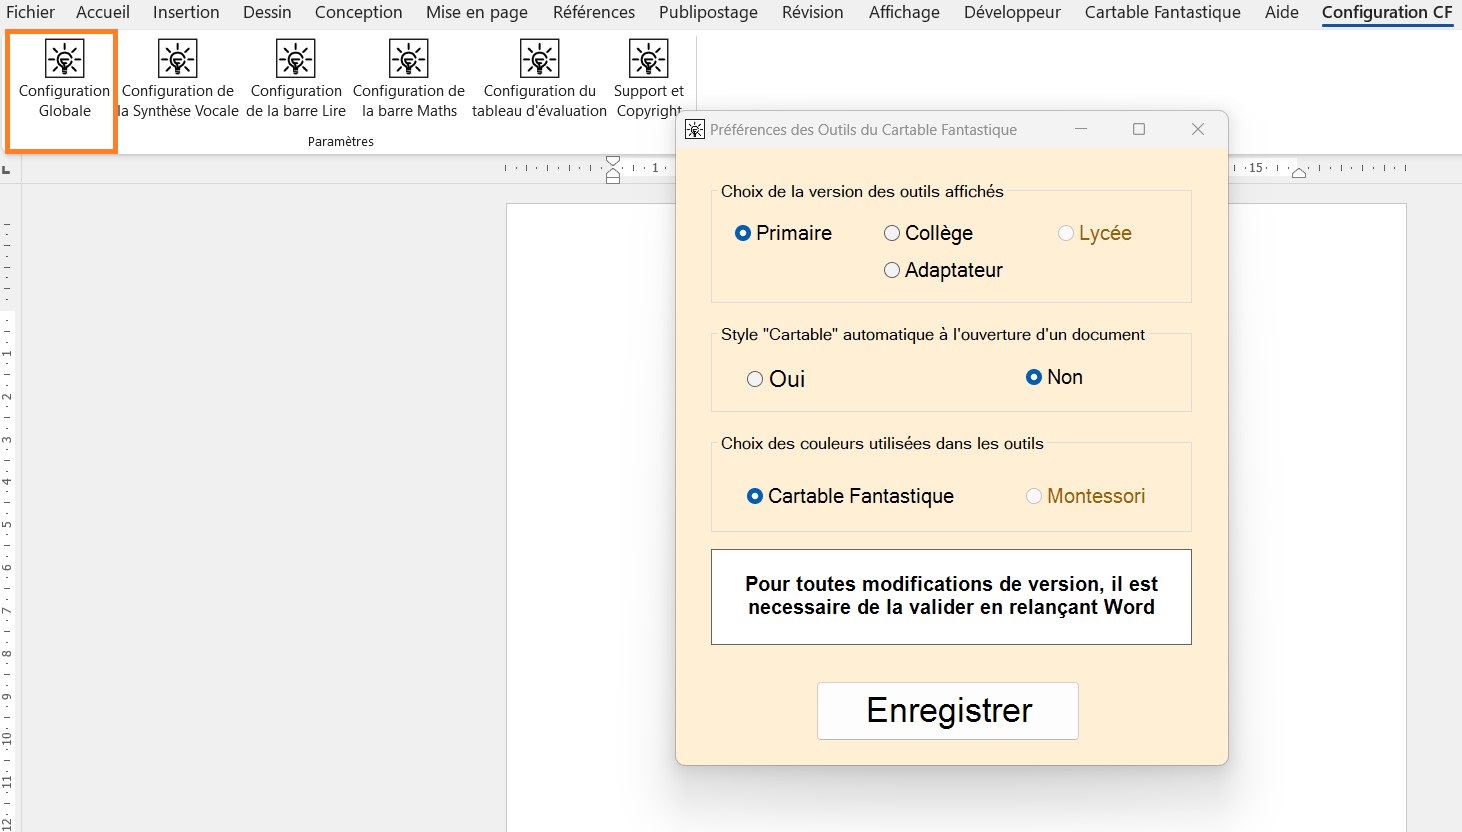Choose Non for automatic Cartable style
Image resolution: width=1462 pixels, height=832 pixels.
point(1054,377)
